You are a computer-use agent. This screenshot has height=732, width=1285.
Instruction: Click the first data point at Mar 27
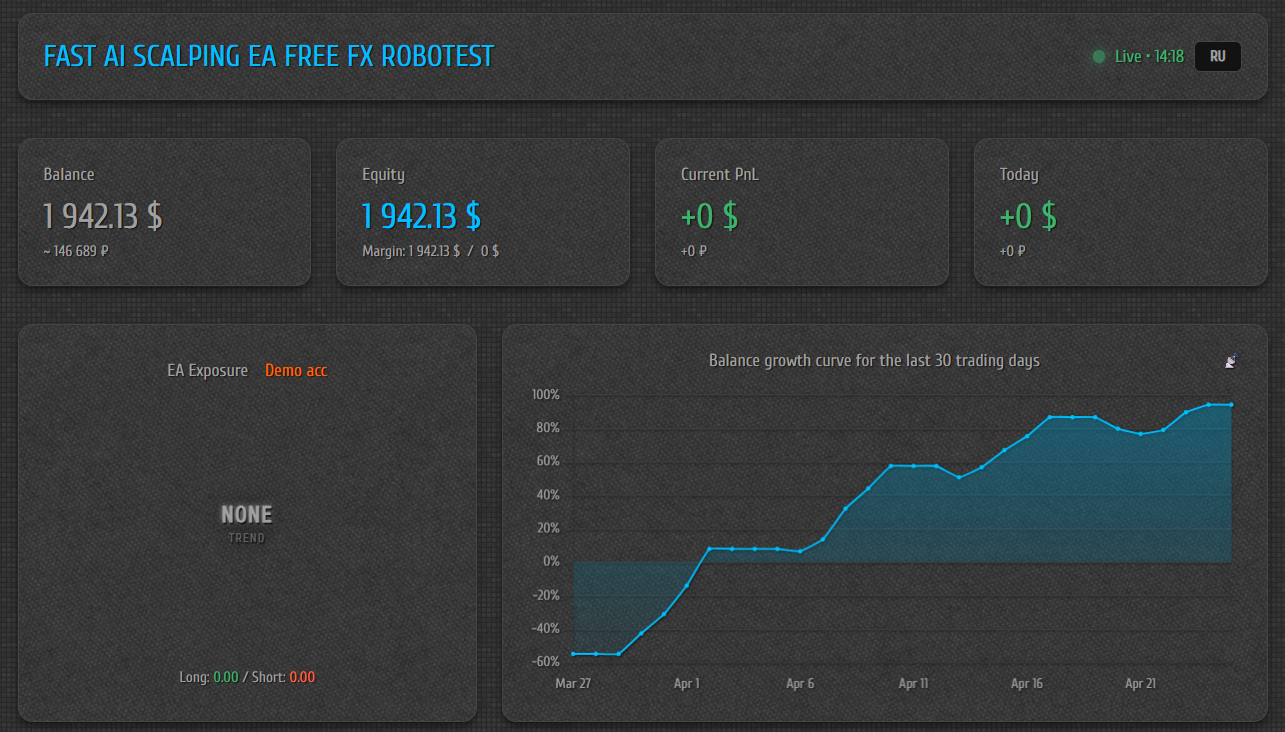[x=573, y=654]
